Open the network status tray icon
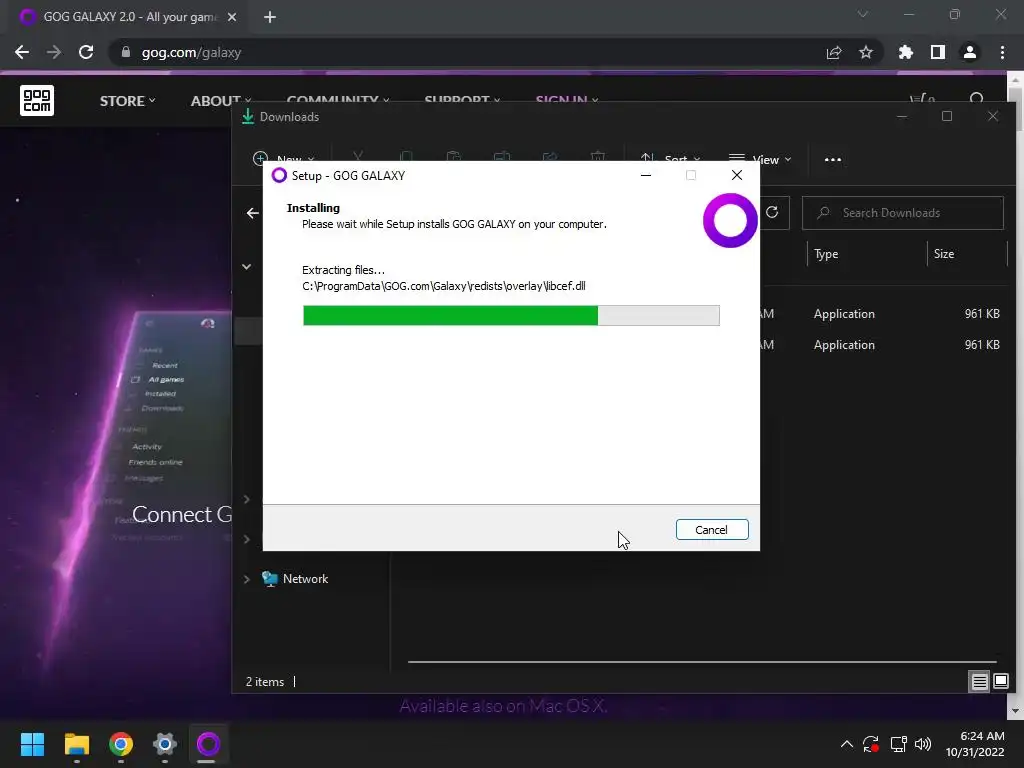The height and width of the screenshot is (768, 1024). [899, 744]
